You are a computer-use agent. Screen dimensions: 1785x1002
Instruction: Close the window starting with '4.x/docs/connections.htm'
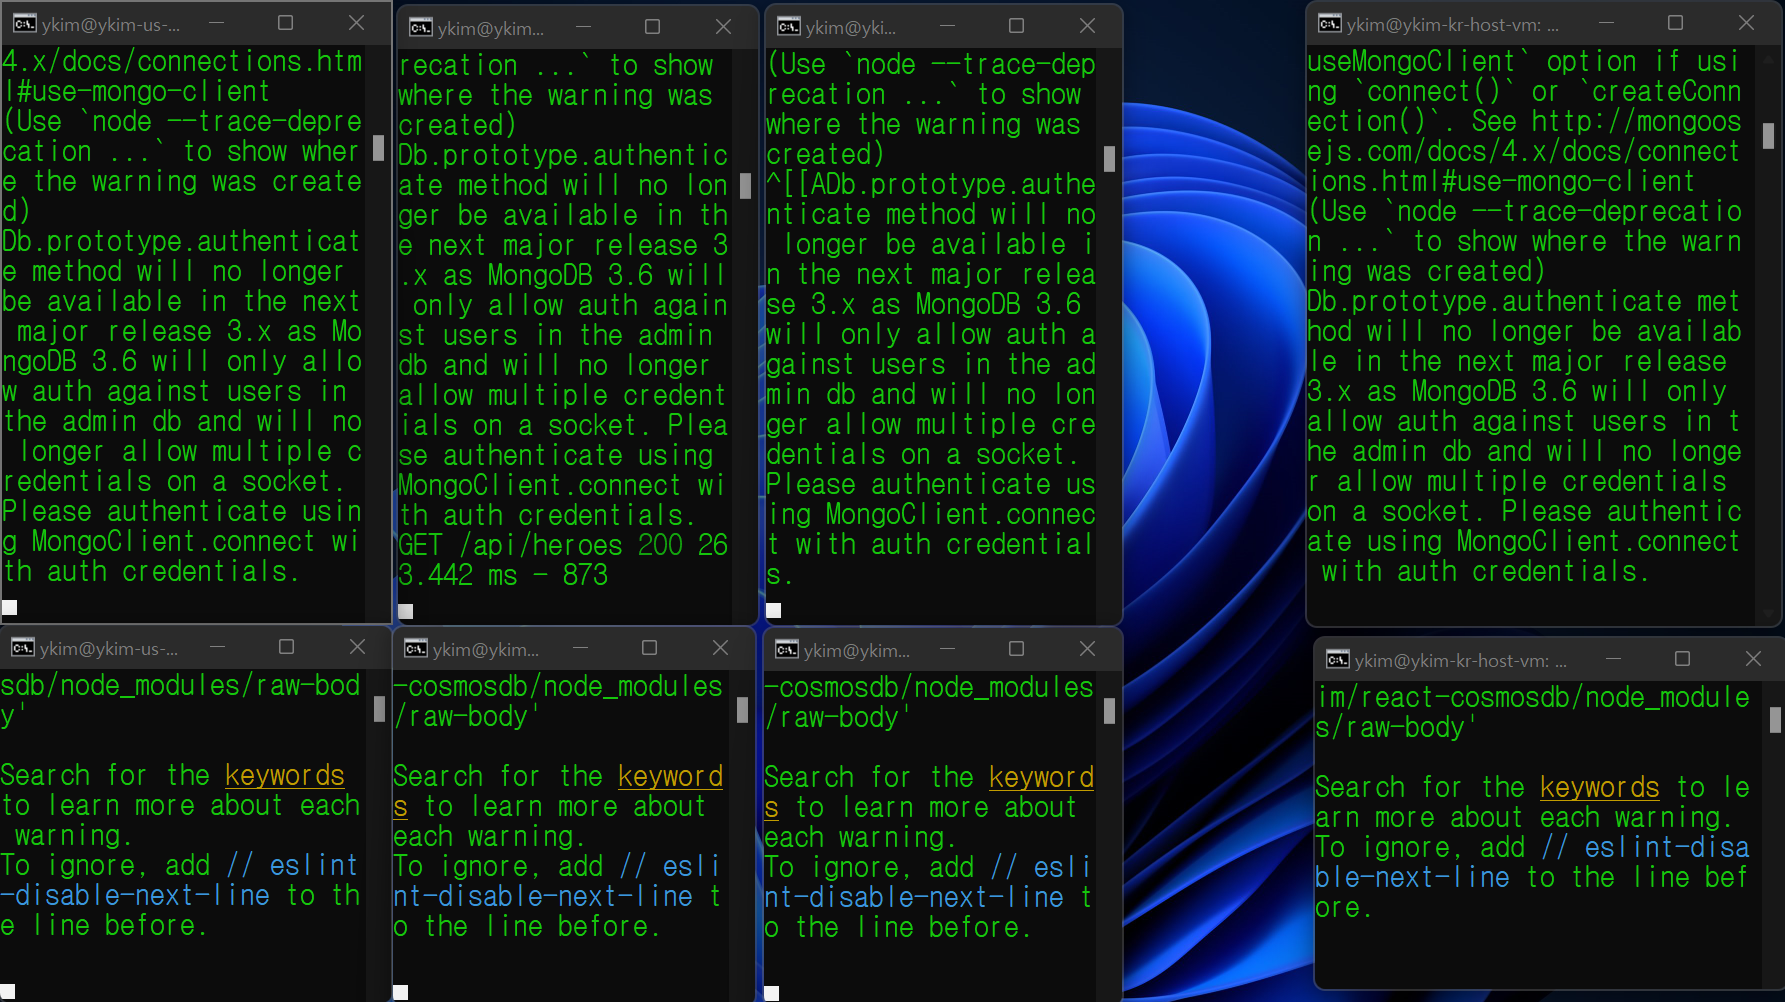click(356, 23)
